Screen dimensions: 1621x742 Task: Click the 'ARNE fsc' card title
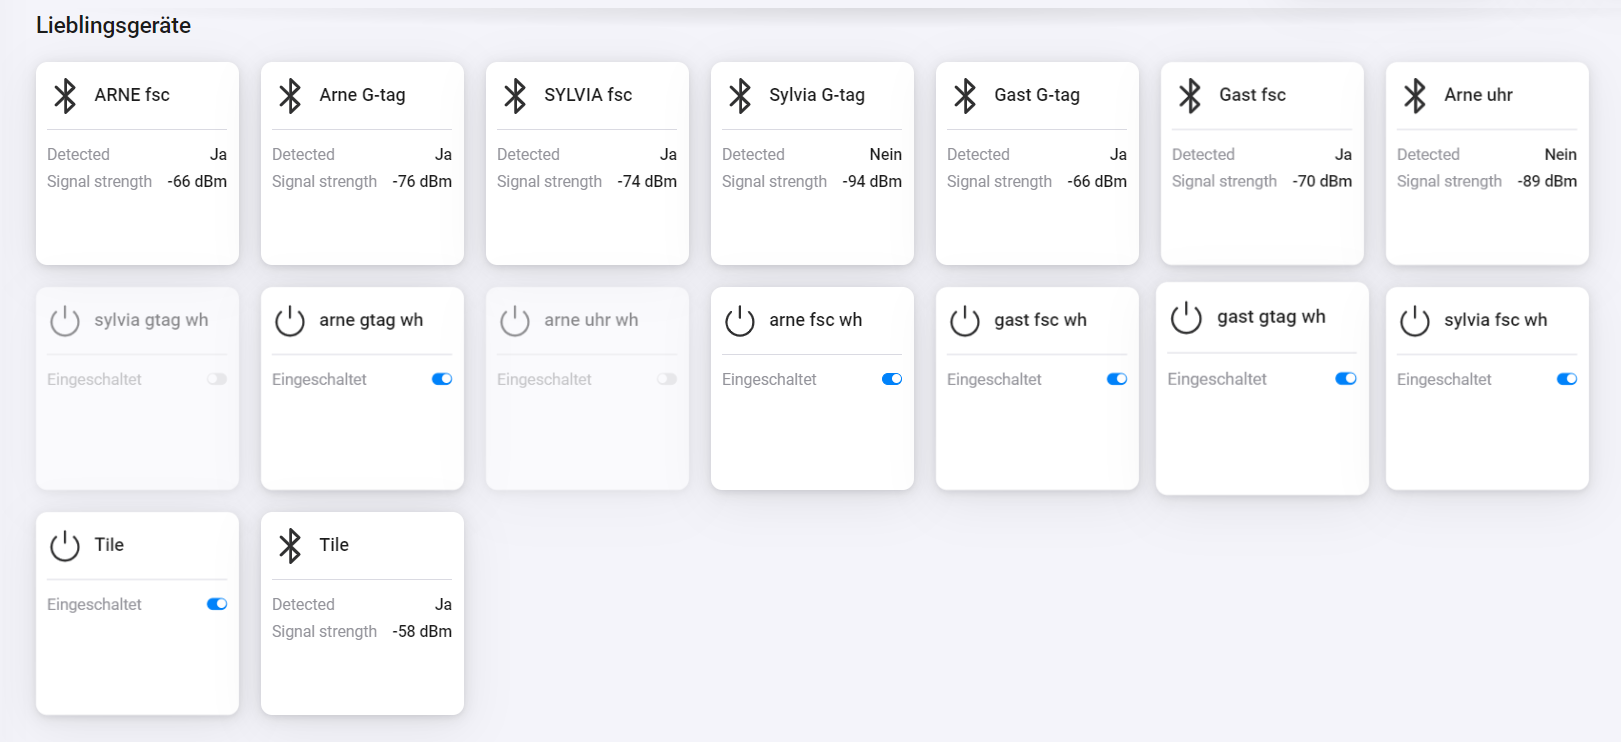click(132, 95)
